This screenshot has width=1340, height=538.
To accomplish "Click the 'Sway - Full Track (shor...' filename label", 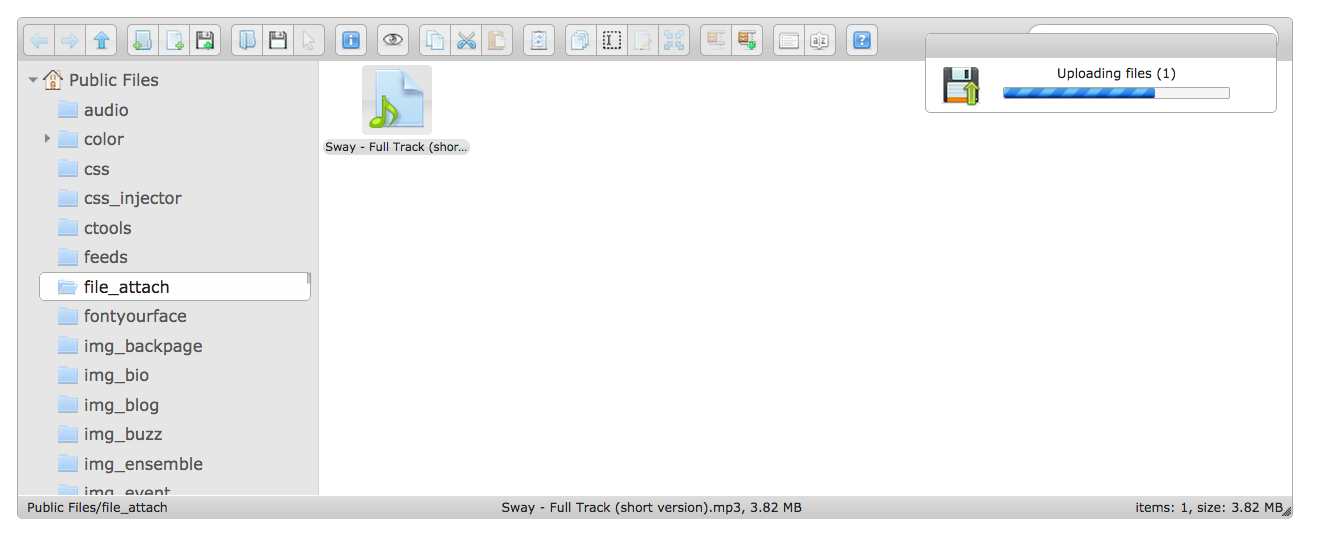I will tap(397, 147).
